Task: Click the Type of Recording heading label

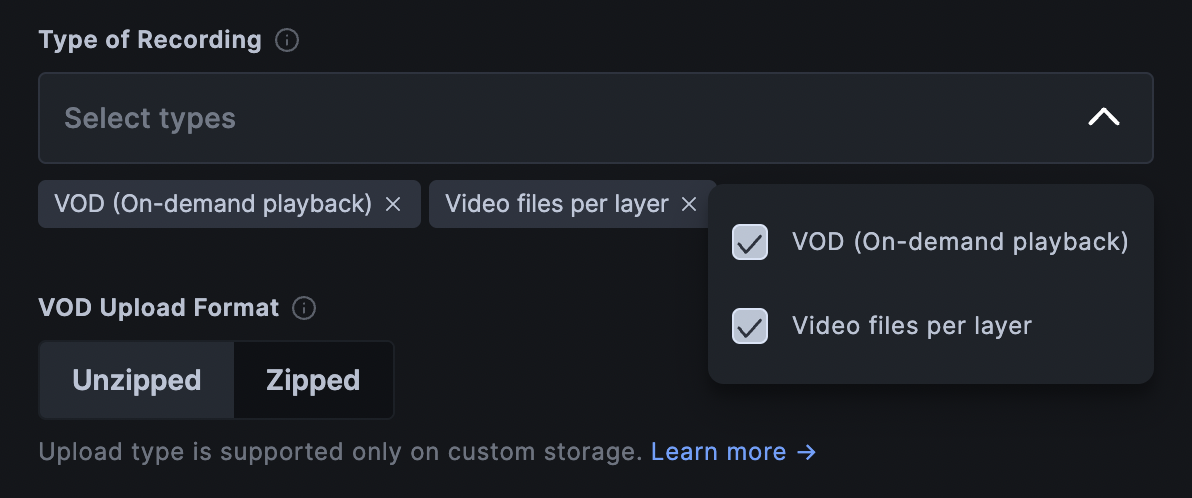Action: (x=150, y=41)
